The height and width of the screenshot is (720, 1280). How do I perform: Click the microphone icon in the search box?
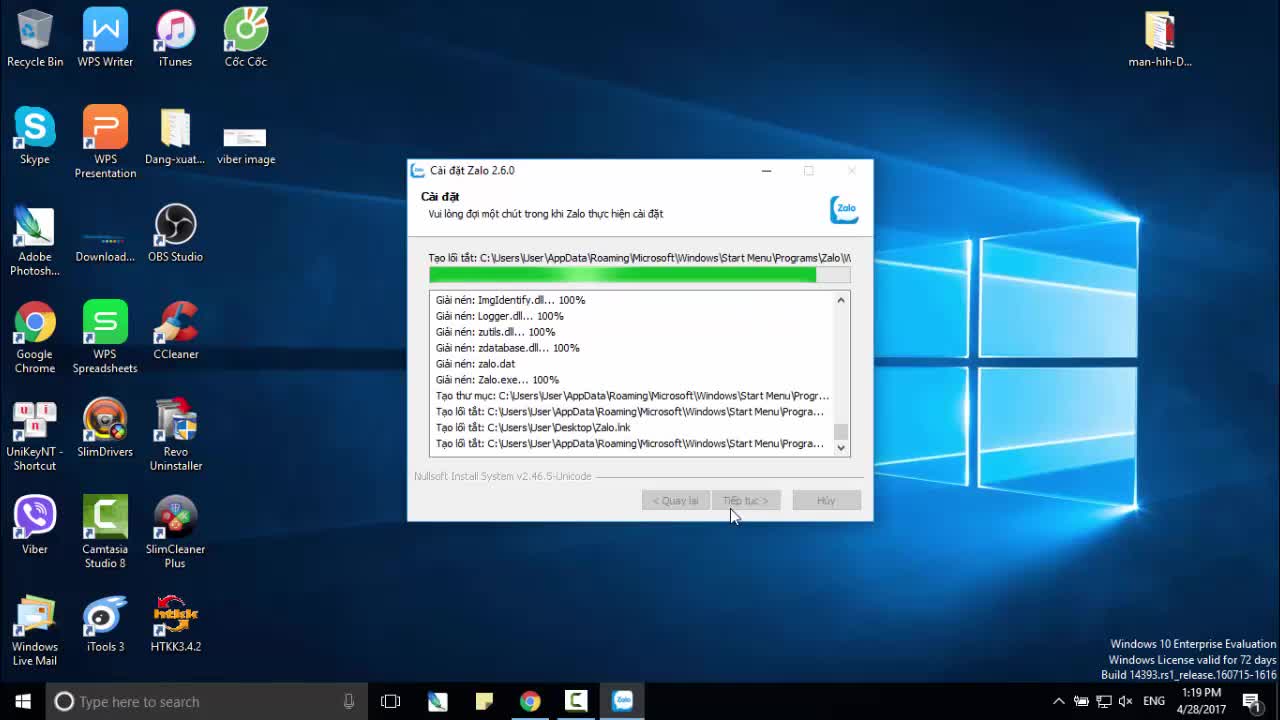(x=349, y=702)
